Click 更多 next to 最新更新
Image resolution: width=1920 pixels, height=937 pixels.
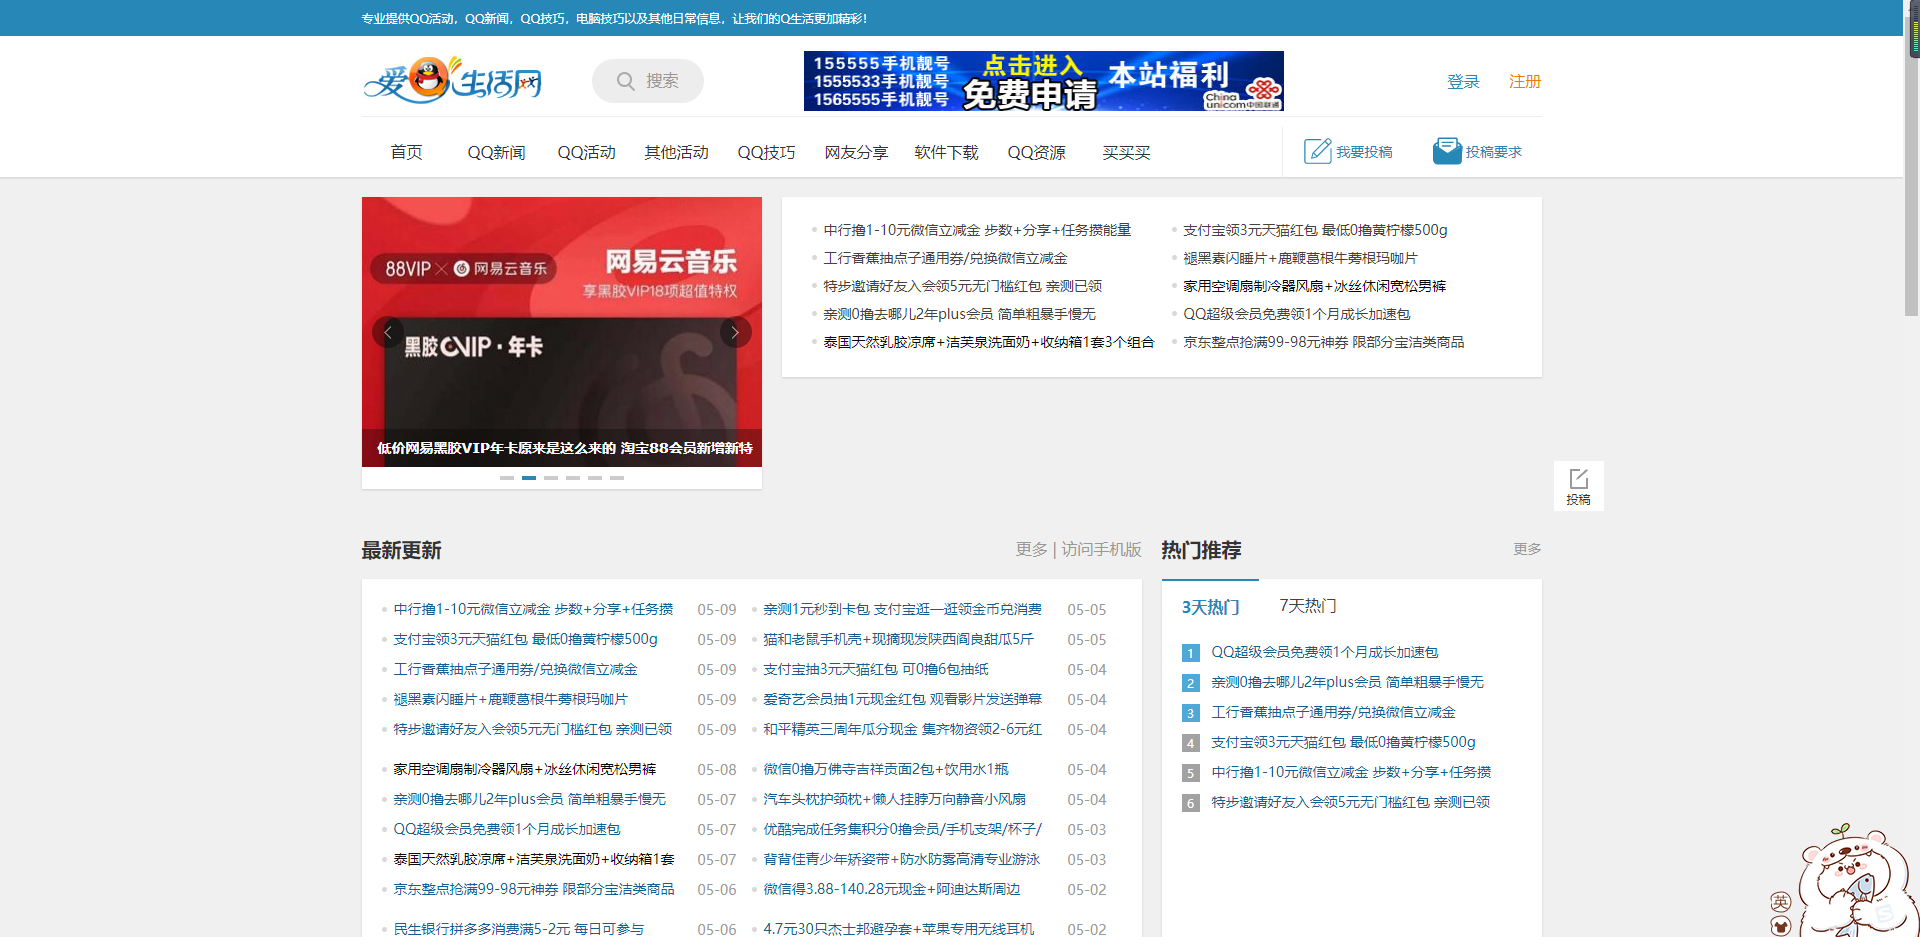click(x=1032, y=549)
